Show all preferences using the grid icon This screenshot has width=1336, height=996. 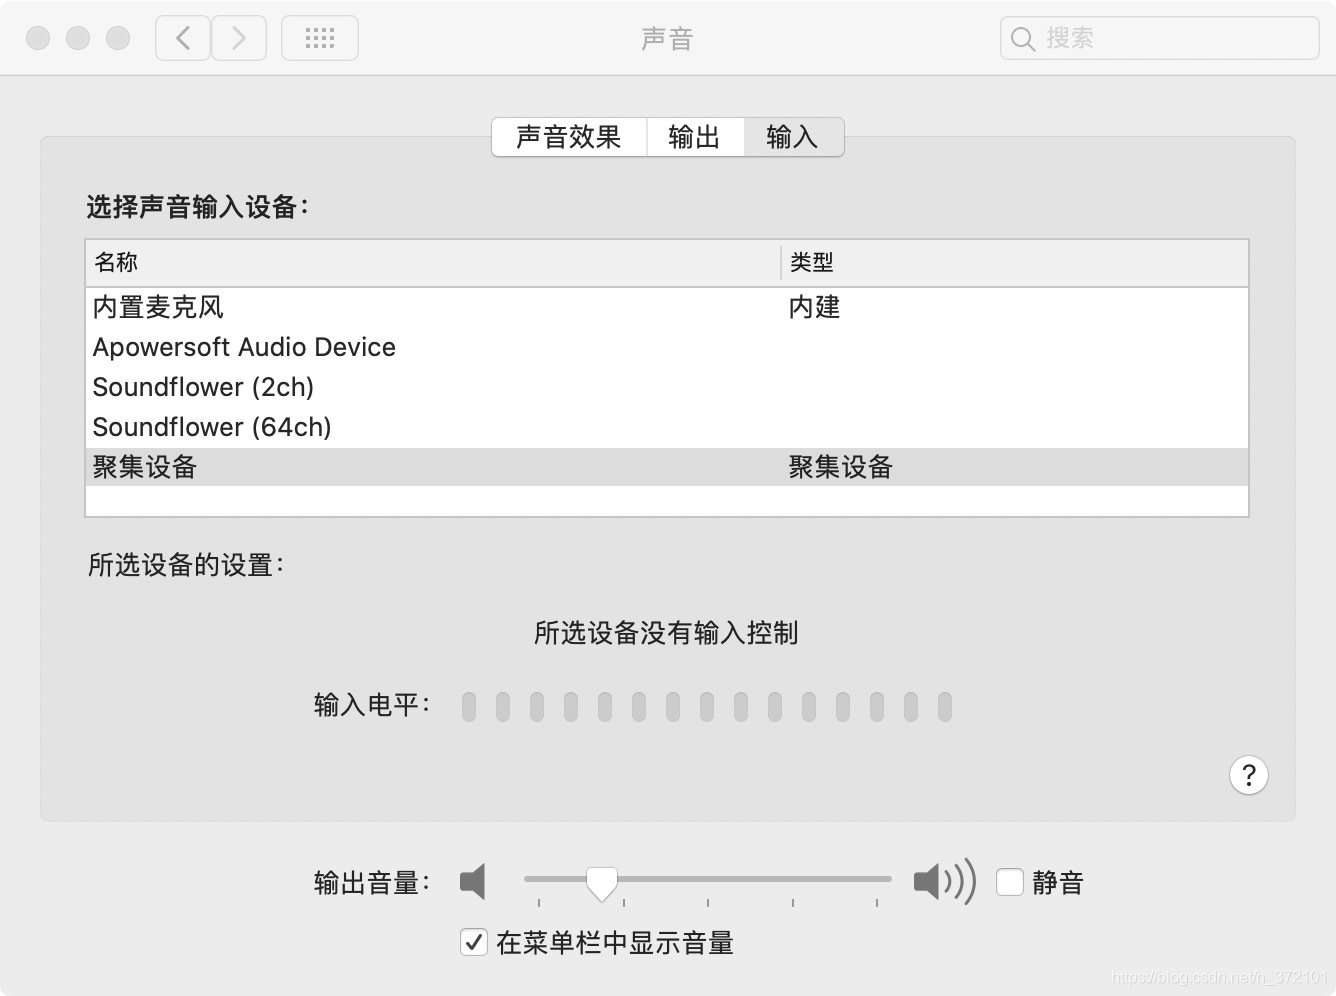320,38
